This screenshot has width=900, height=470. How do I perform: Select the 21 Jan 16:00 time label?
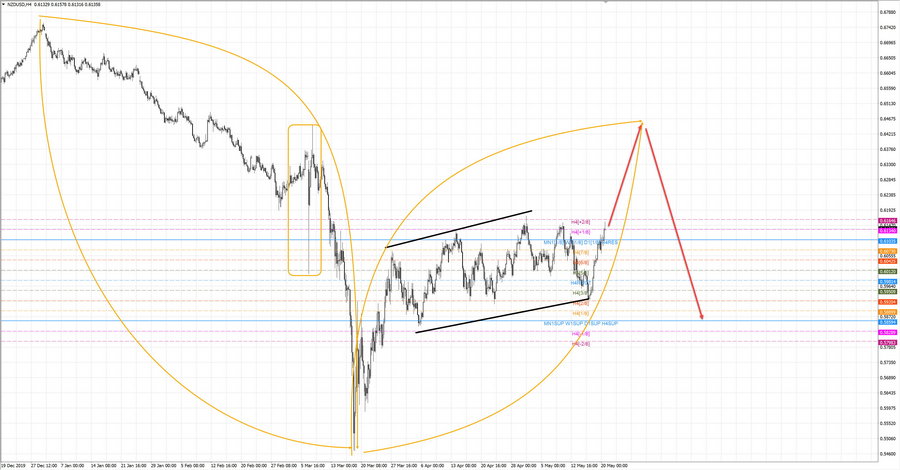click(133, 466)
